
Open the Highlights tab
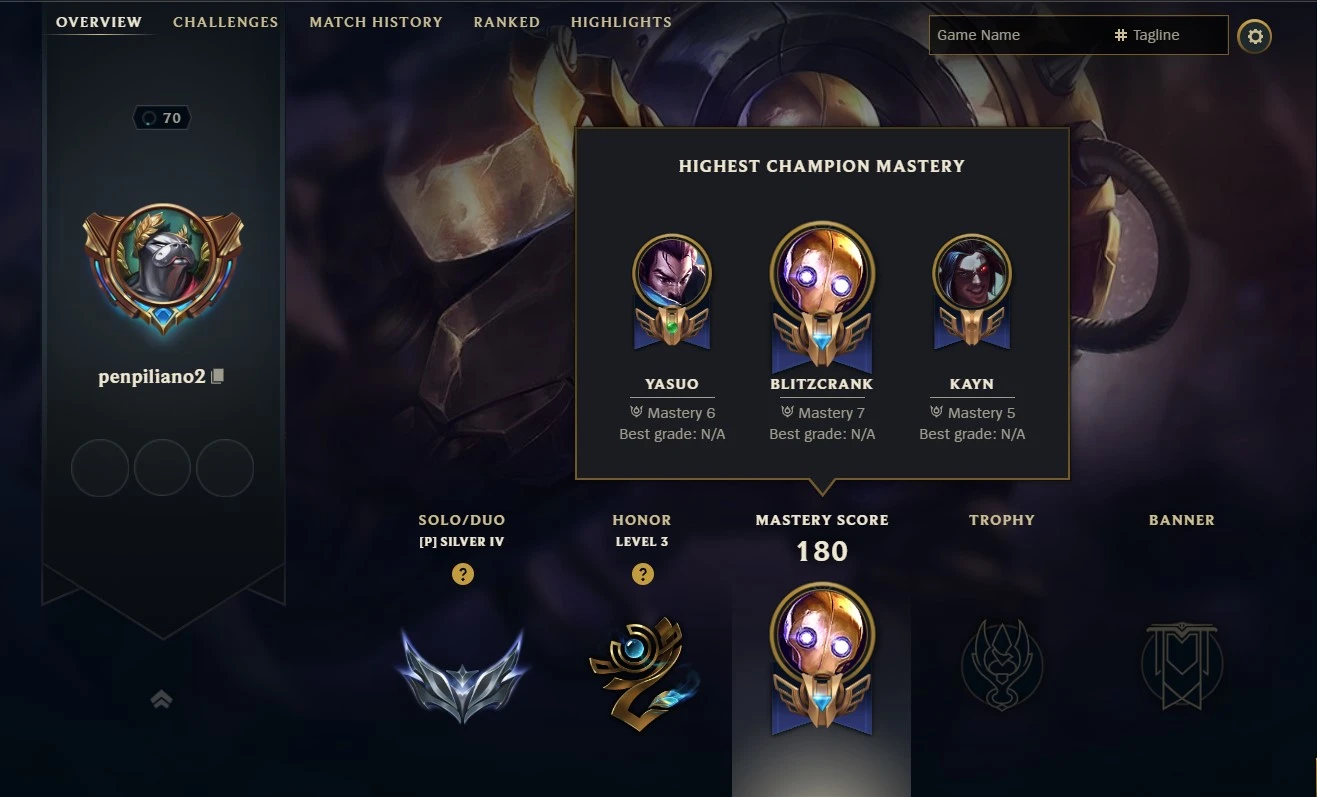[x=621, y=21]
